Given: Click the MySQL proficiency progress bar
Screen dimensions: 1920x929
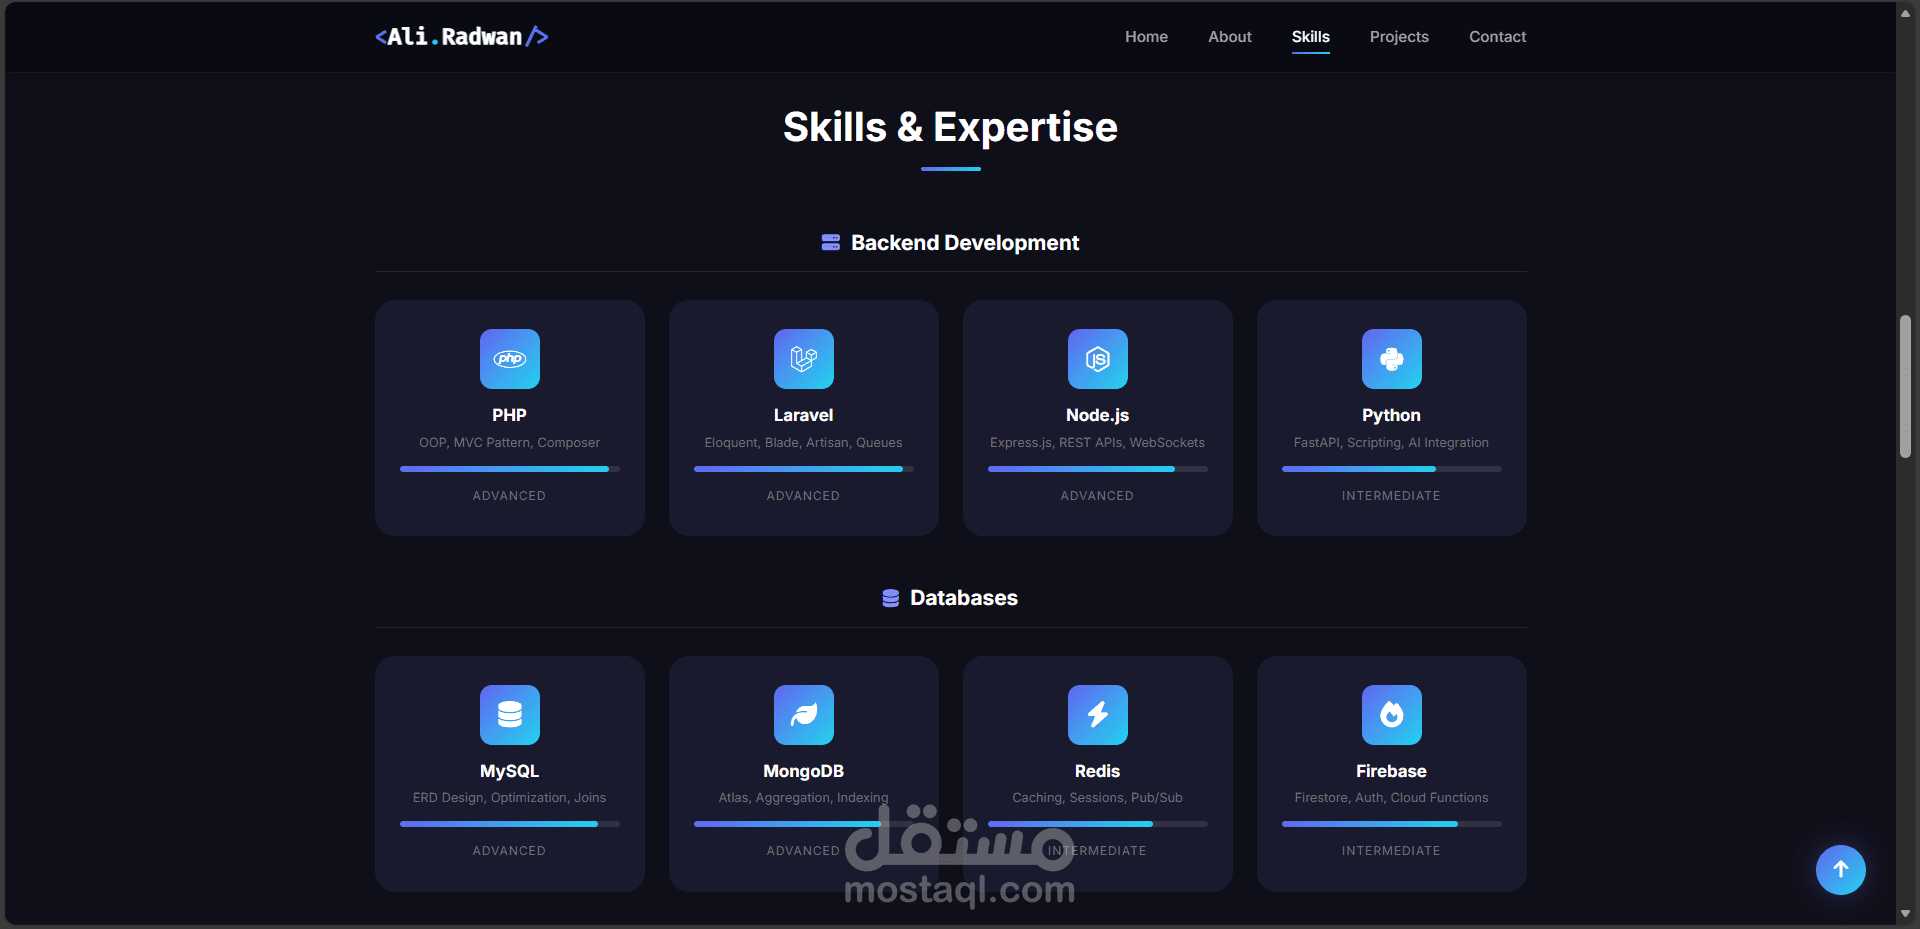Looking at the screenshot, I should [509, 824].
